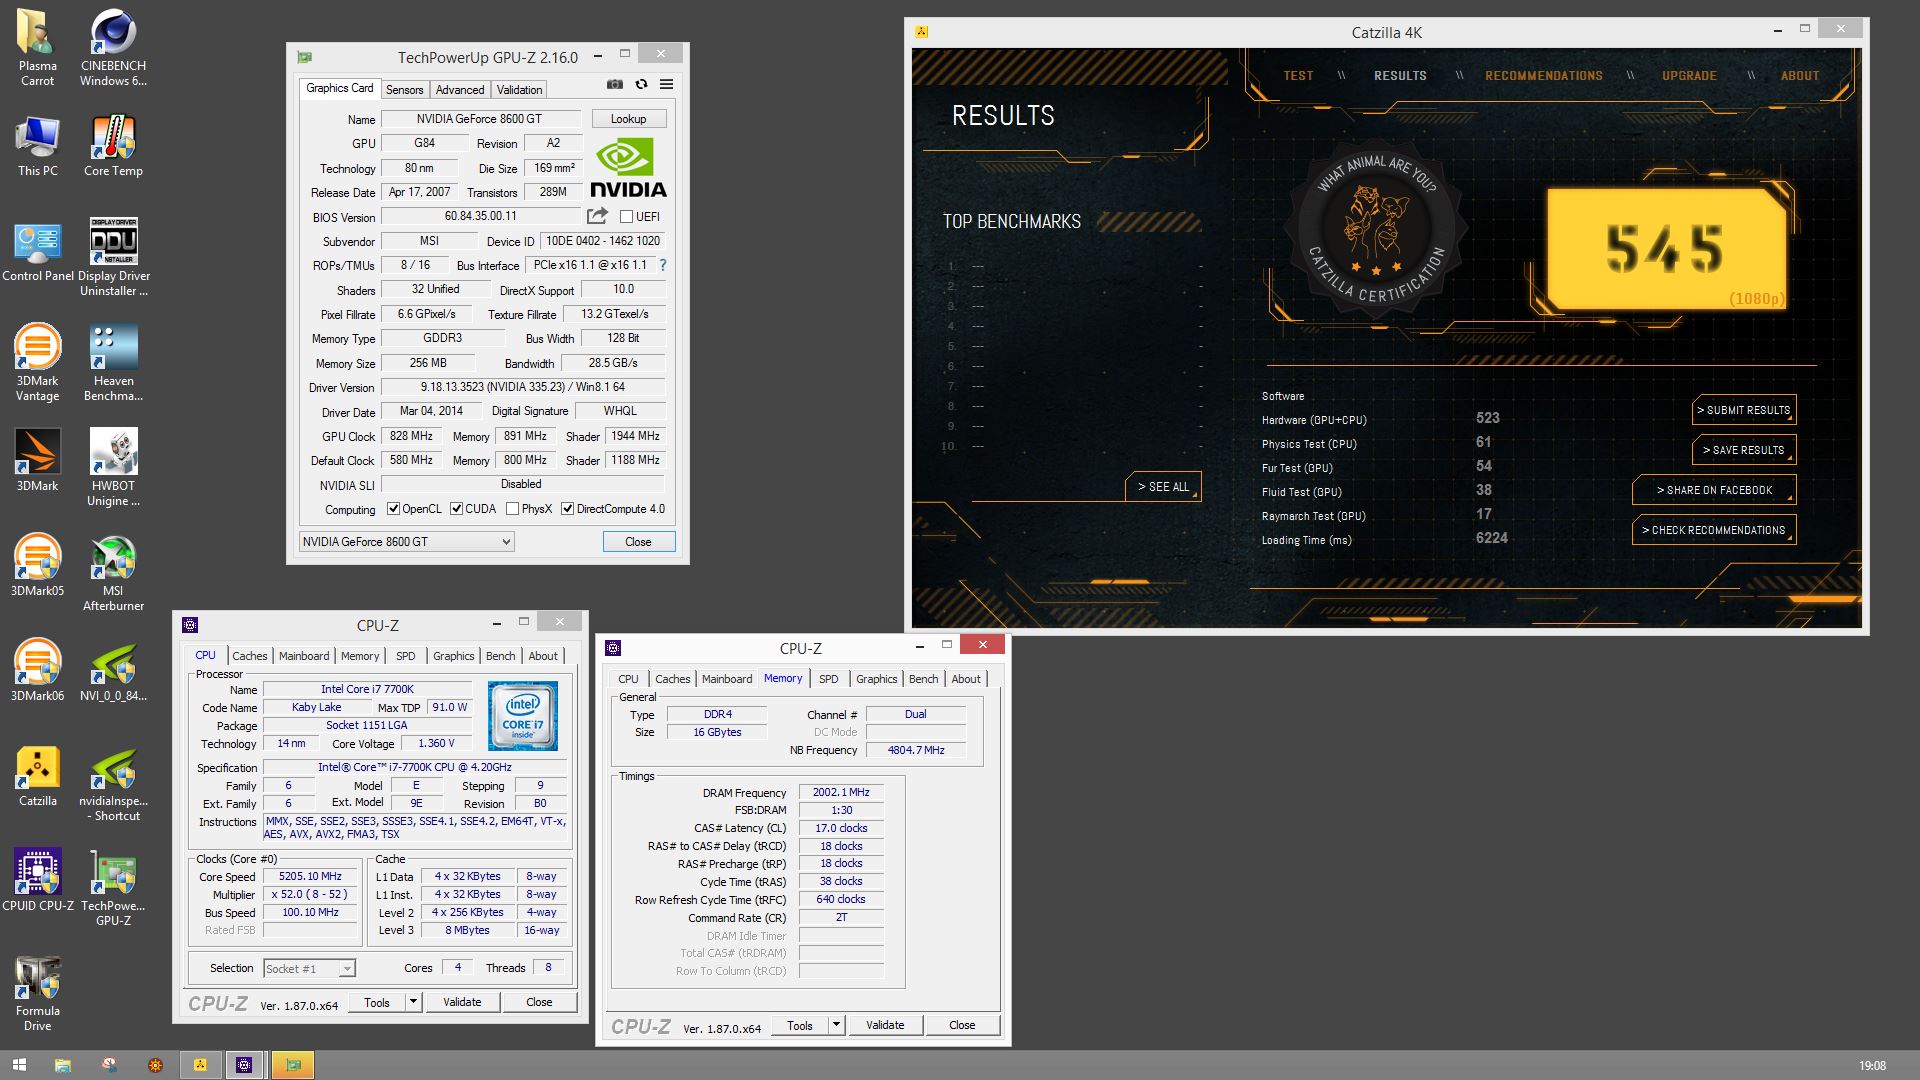Open NVI_0_0_84 desktop shortcut
The width and height of the screenshot is (1920, 1080).
tap(113, 671)
